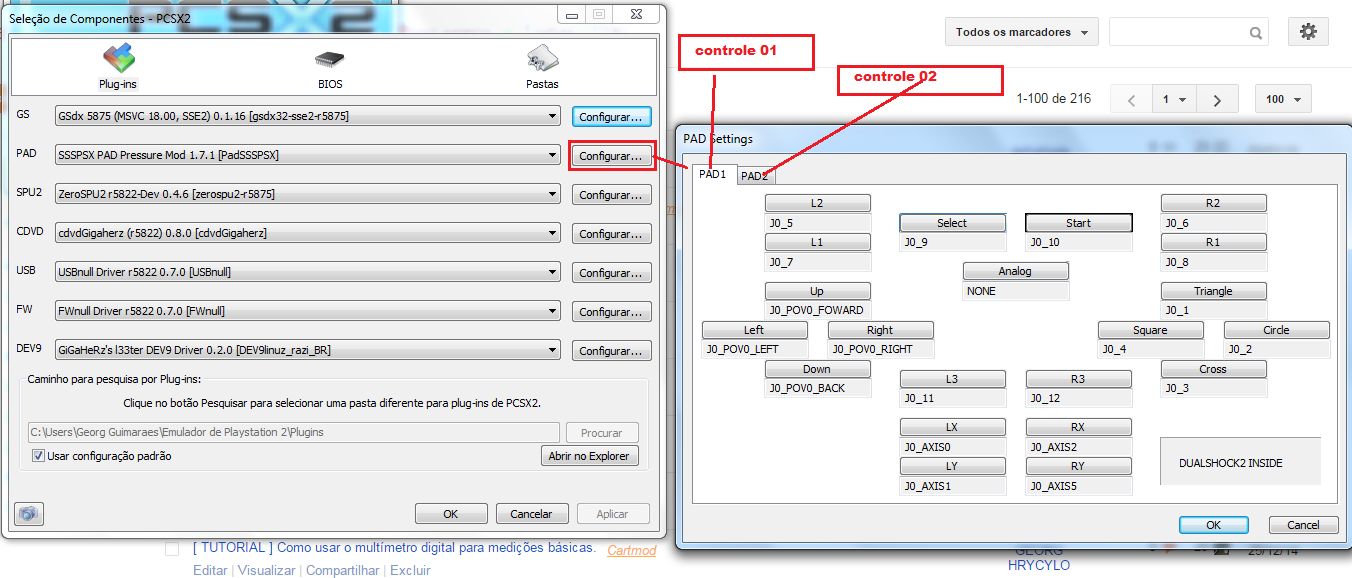
Task: Open the Plug-ins section icon
Action: 118,59
